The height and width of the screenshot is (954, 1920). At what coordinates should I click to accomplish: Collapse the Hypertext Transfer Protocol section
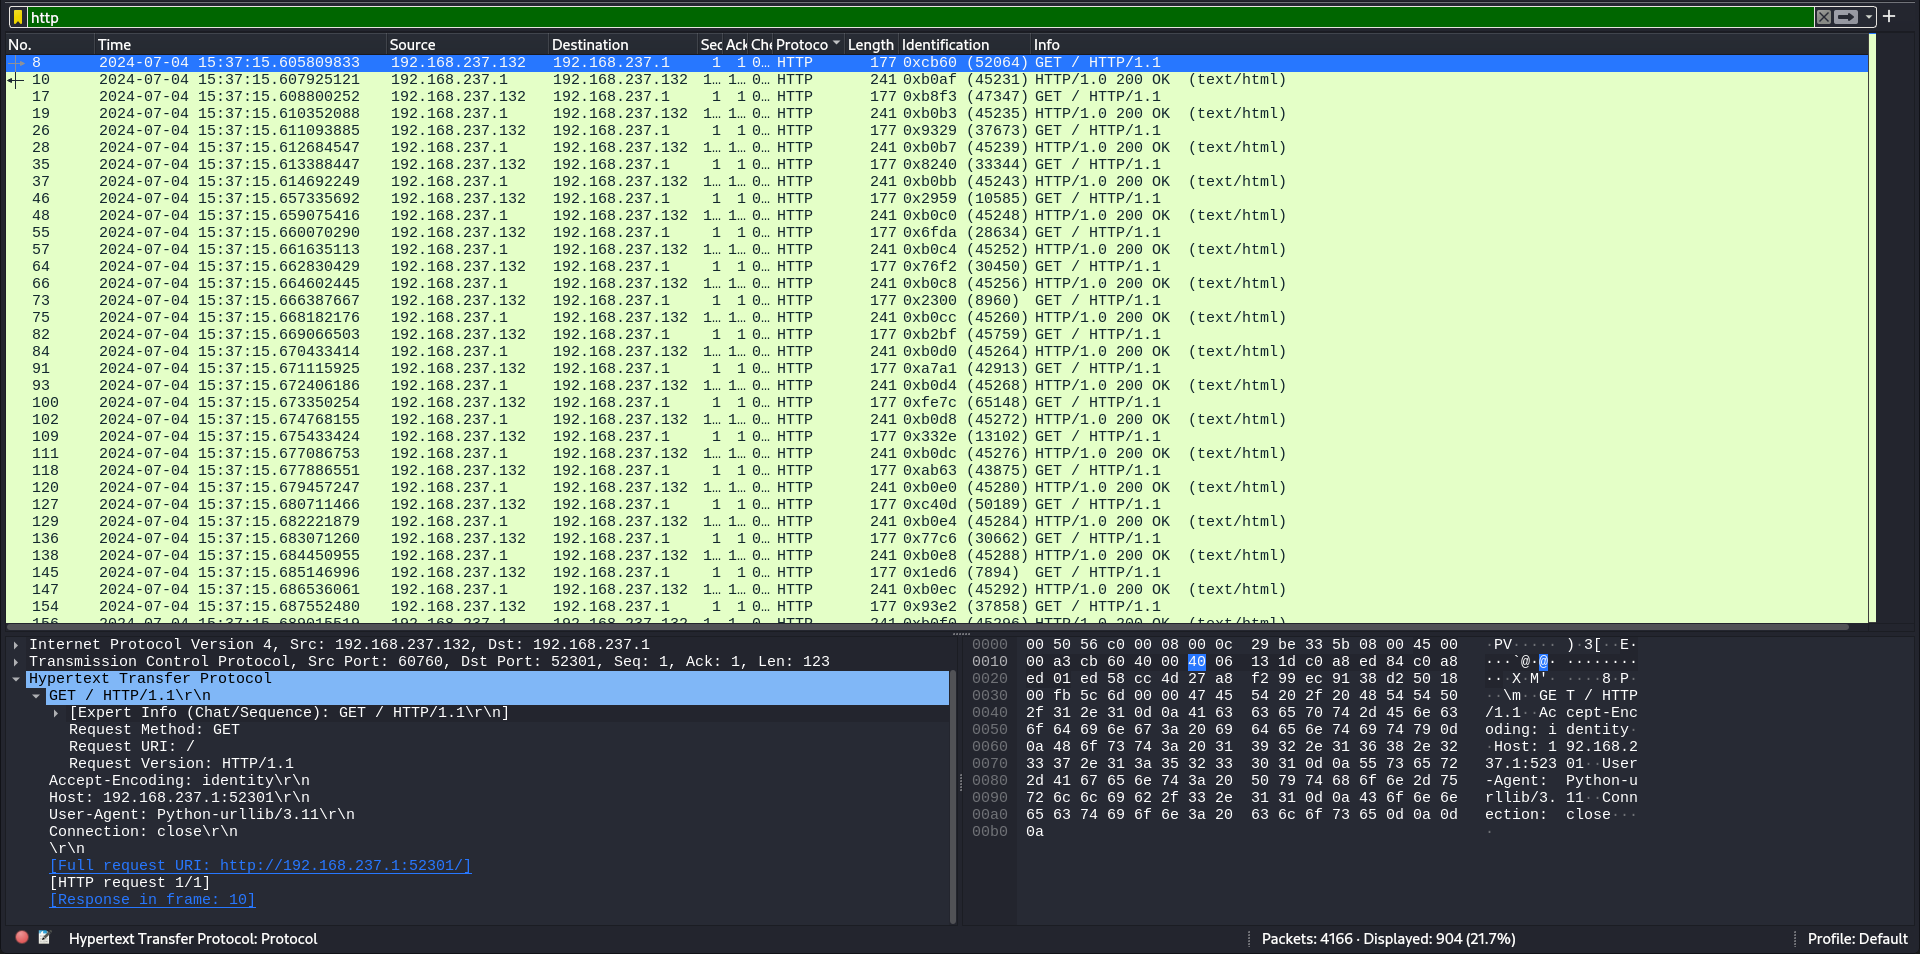coord(16,679)
